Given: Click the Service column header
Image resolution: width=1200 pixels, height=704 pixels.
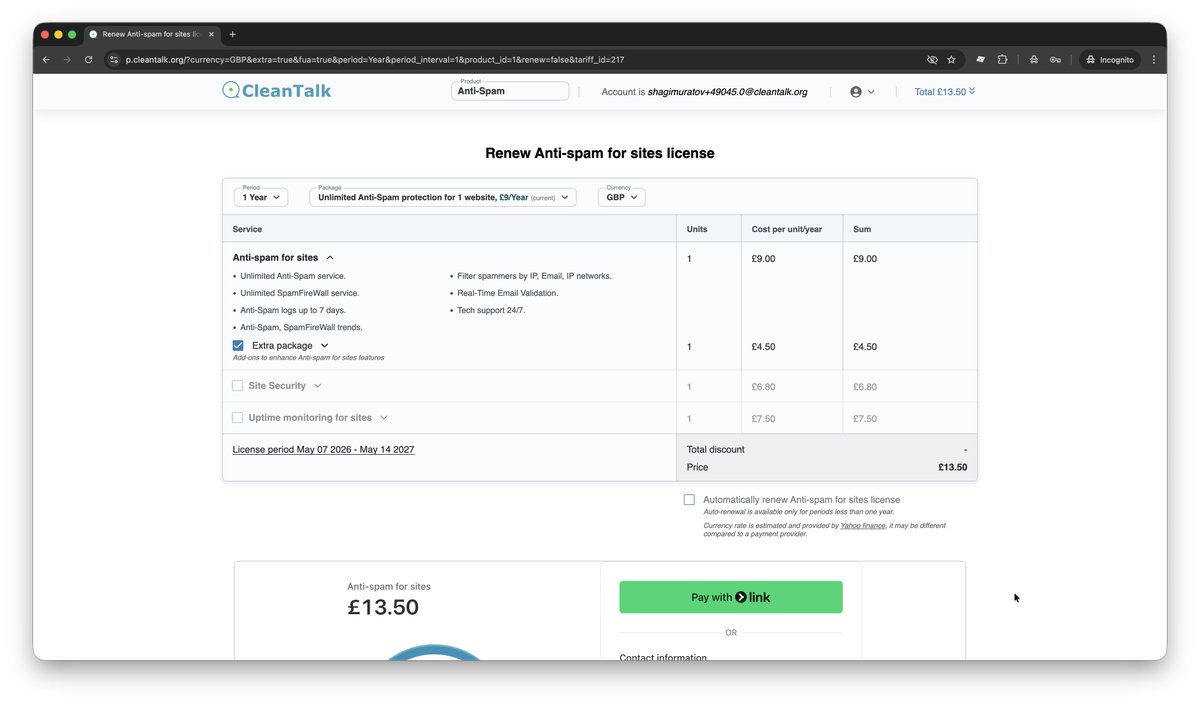Looking at the screenshot, I should pos(247,229).
